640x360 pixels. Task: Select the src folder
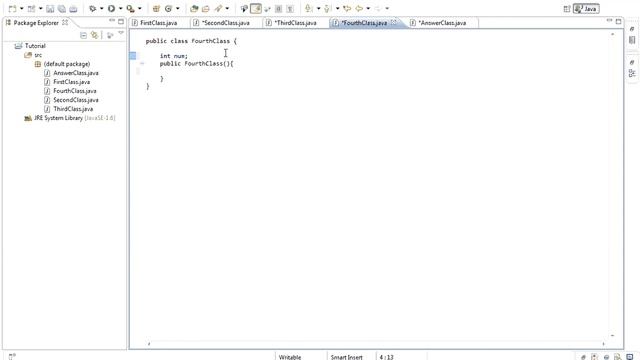click(x=38, y=55)
